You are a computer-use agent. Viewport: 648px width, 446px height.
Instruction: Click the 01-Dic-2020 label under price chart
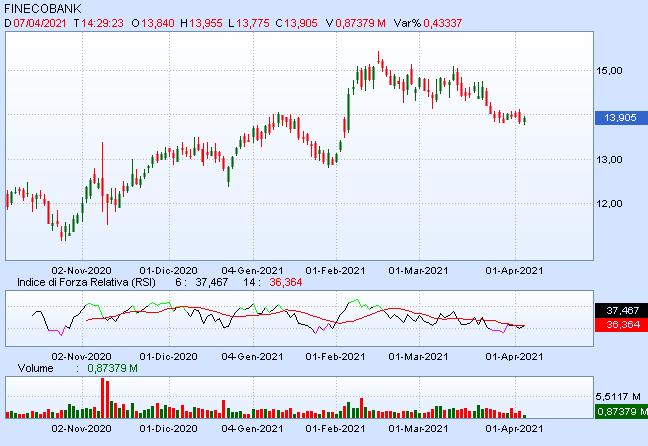coord(168,271)
